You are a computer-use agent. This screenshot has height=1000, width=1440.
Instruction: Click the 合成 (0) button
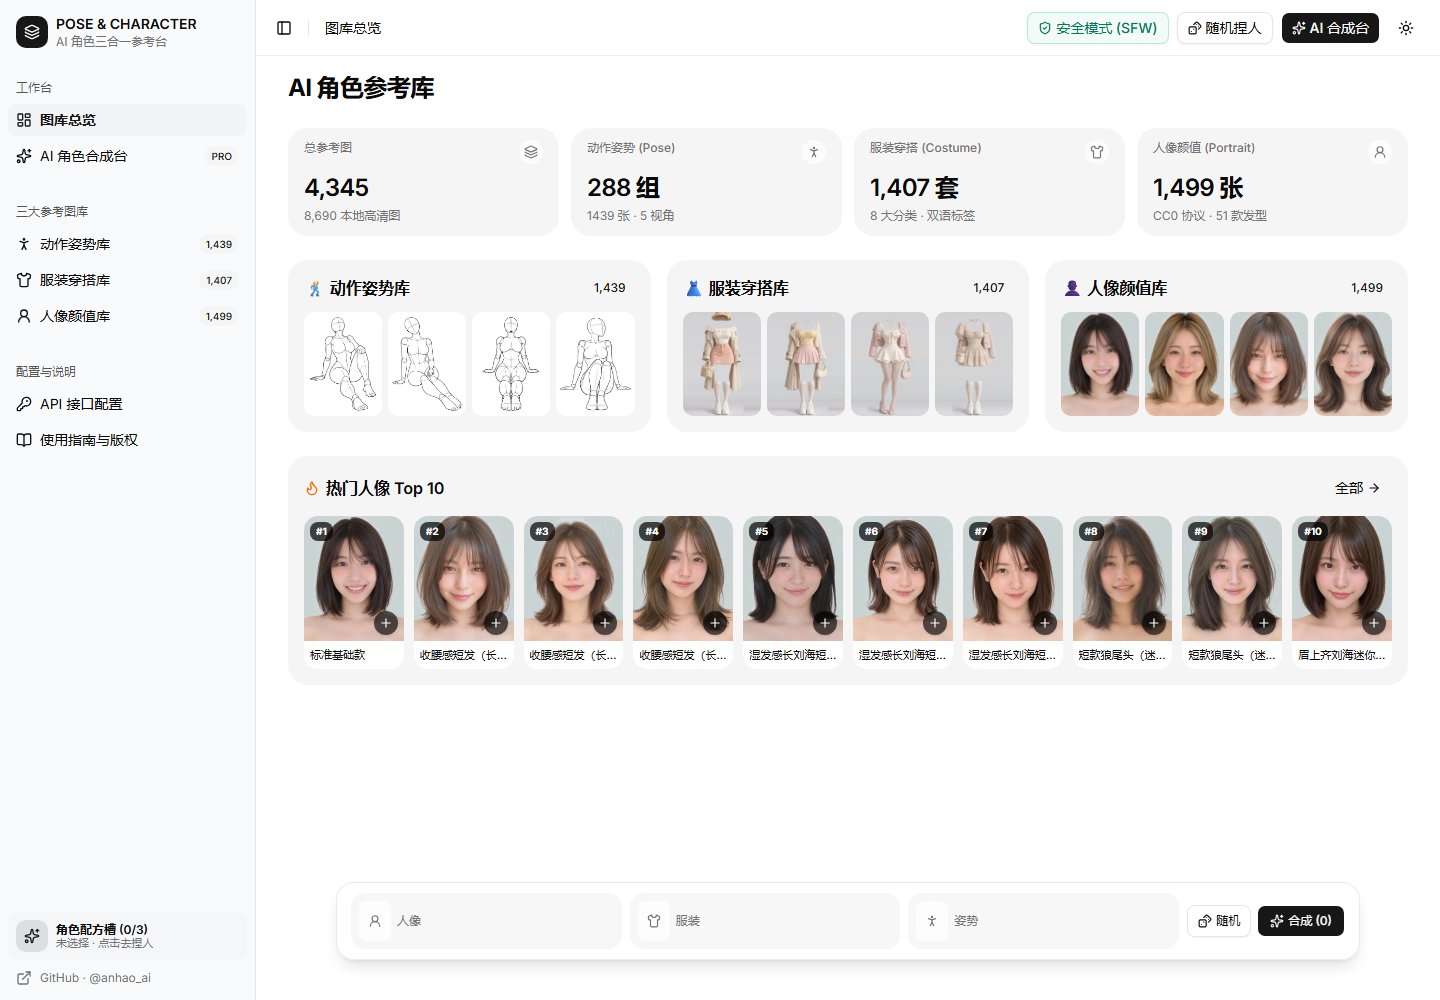click(1301, 921)
